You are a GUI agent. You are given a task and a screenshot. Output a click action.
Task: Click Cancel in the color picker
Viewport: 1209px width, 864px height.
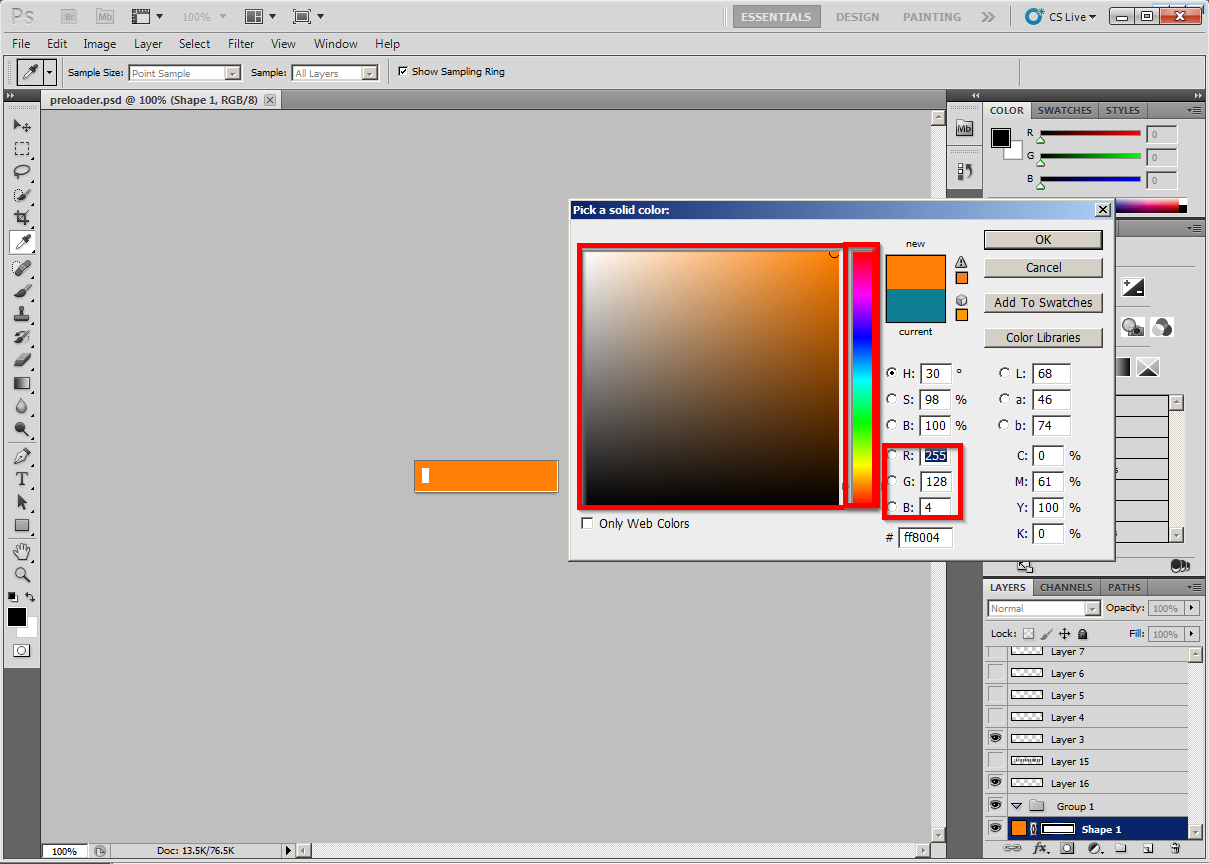(1043, 267)
